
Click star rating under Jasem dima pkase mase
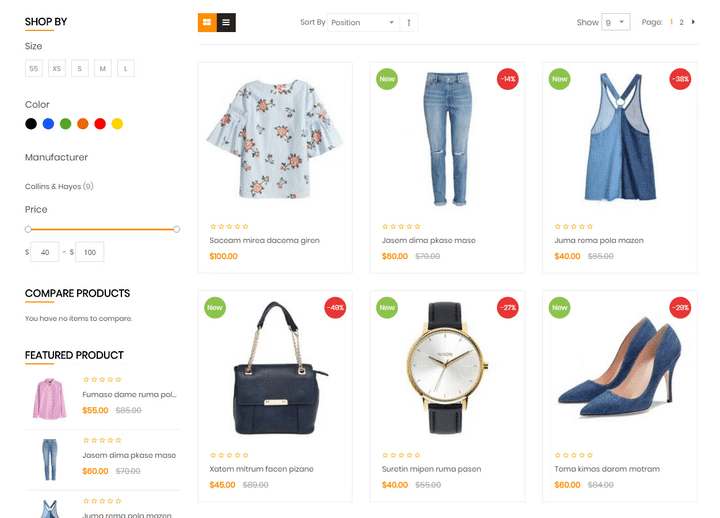click(401, 227)
